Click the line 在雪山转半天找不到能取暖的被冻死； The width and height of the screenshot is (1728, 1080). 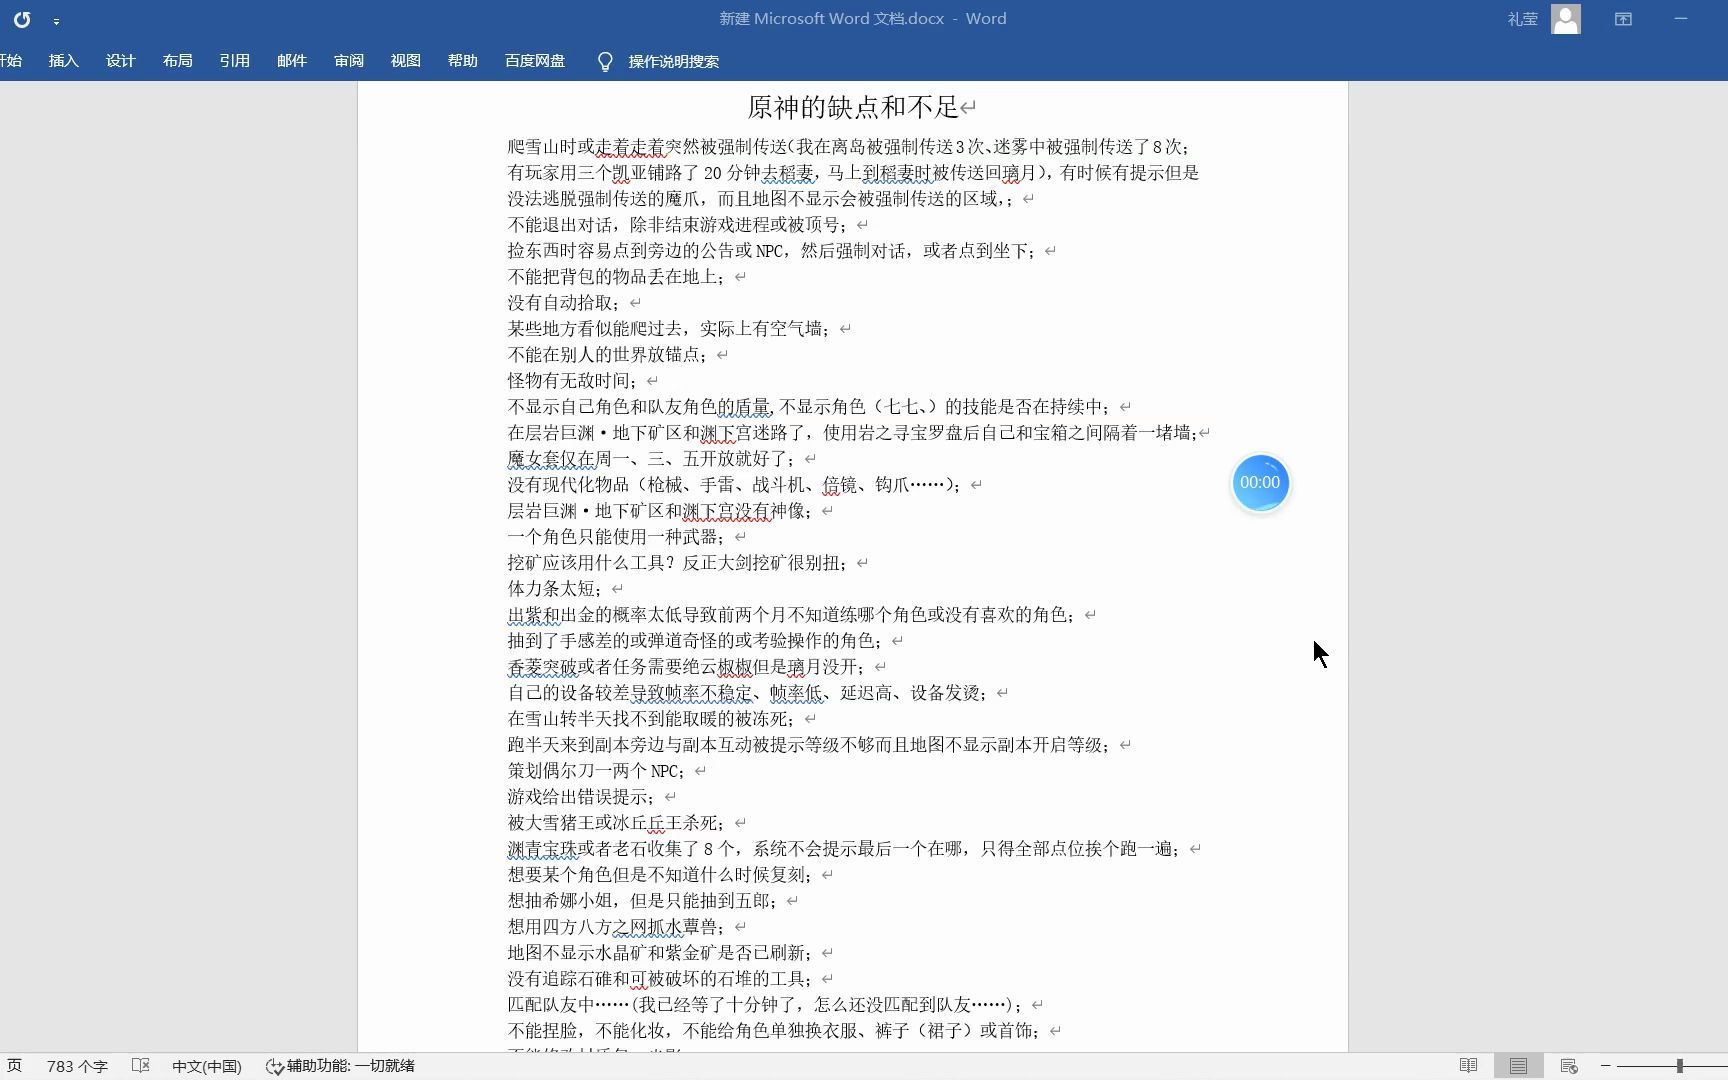652,719
